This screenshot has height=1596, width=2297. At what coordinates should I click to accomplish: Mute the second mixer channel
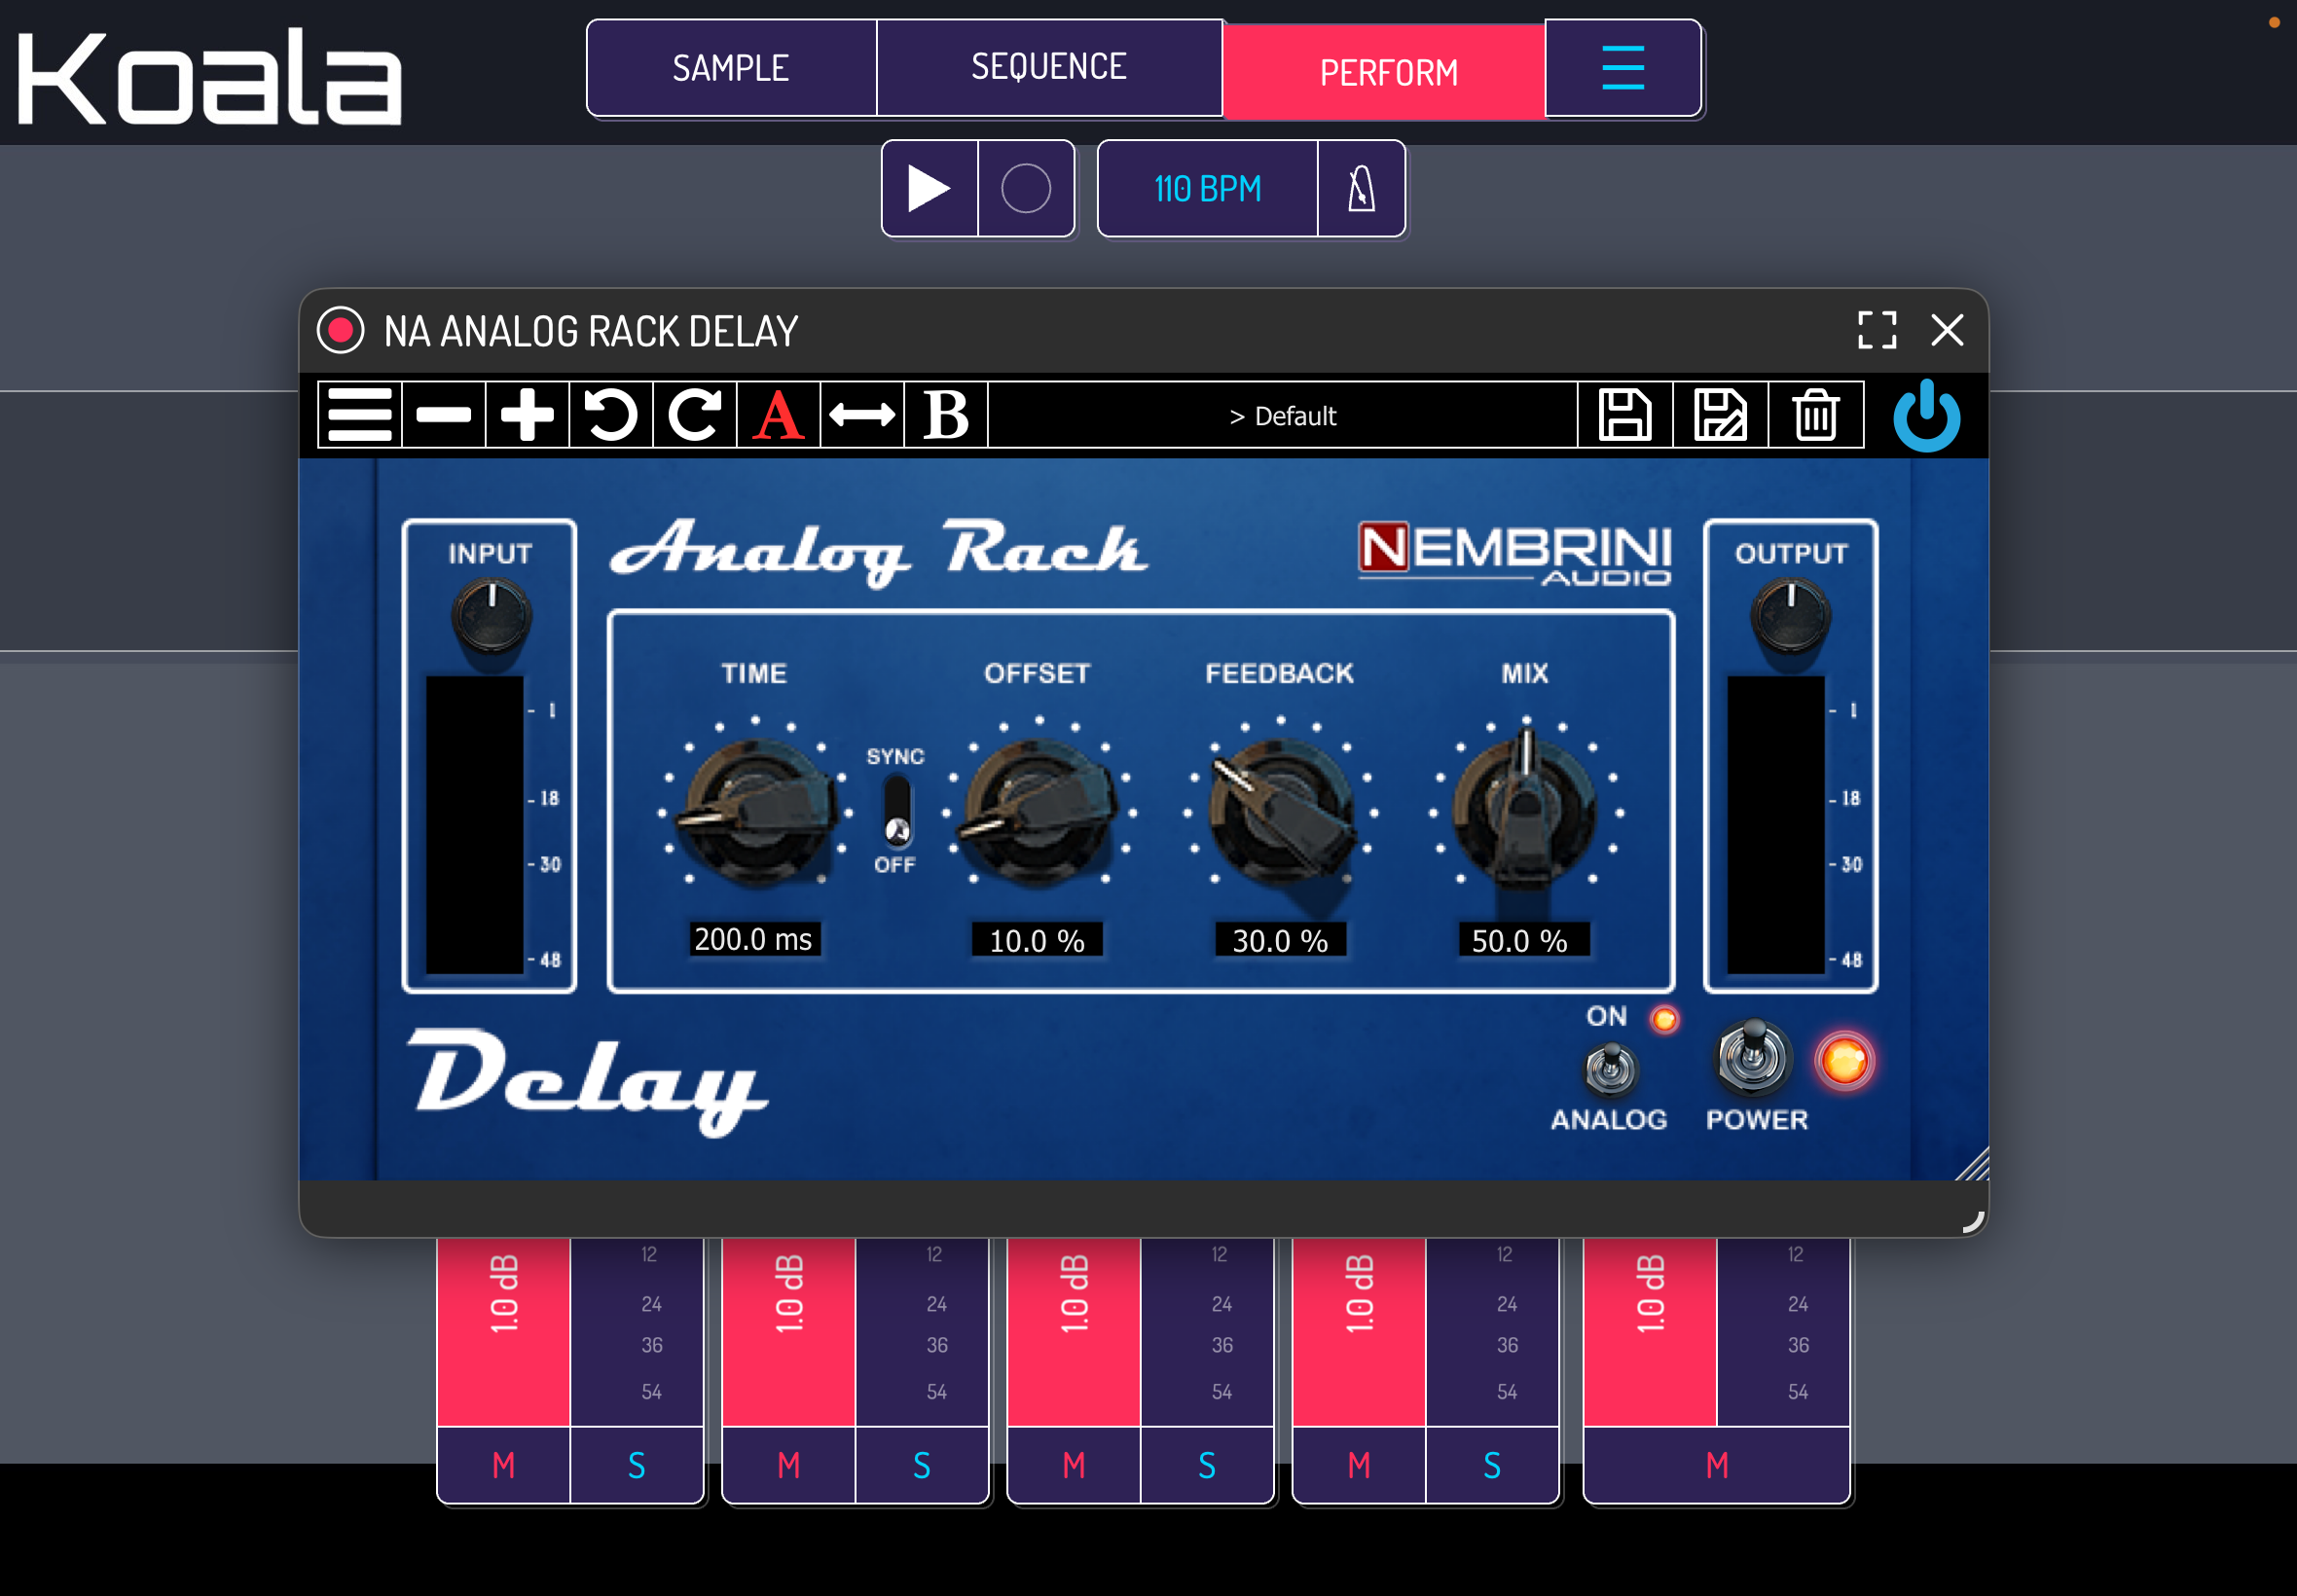(x=789, y=1465)
